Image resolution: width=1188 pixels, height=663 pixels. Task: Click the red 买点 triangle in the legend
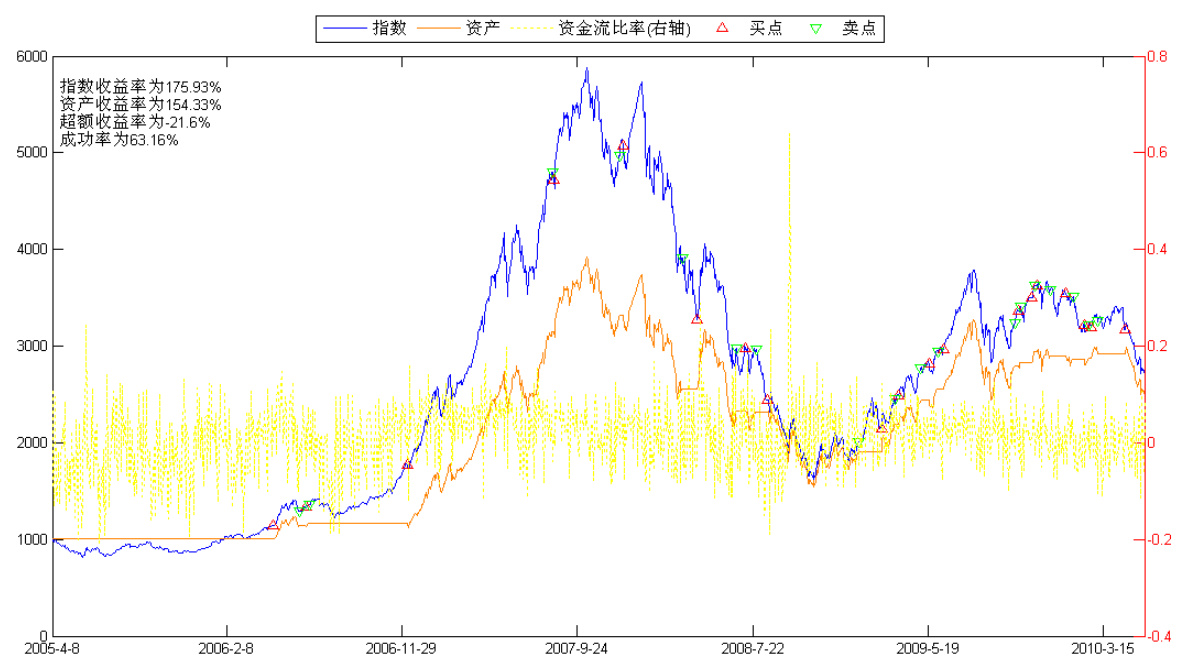724,29
